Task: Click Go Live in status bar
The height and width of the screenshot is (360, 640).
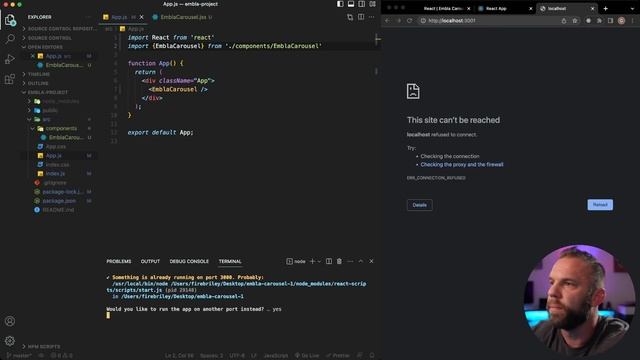Action: tap(307, 356)
